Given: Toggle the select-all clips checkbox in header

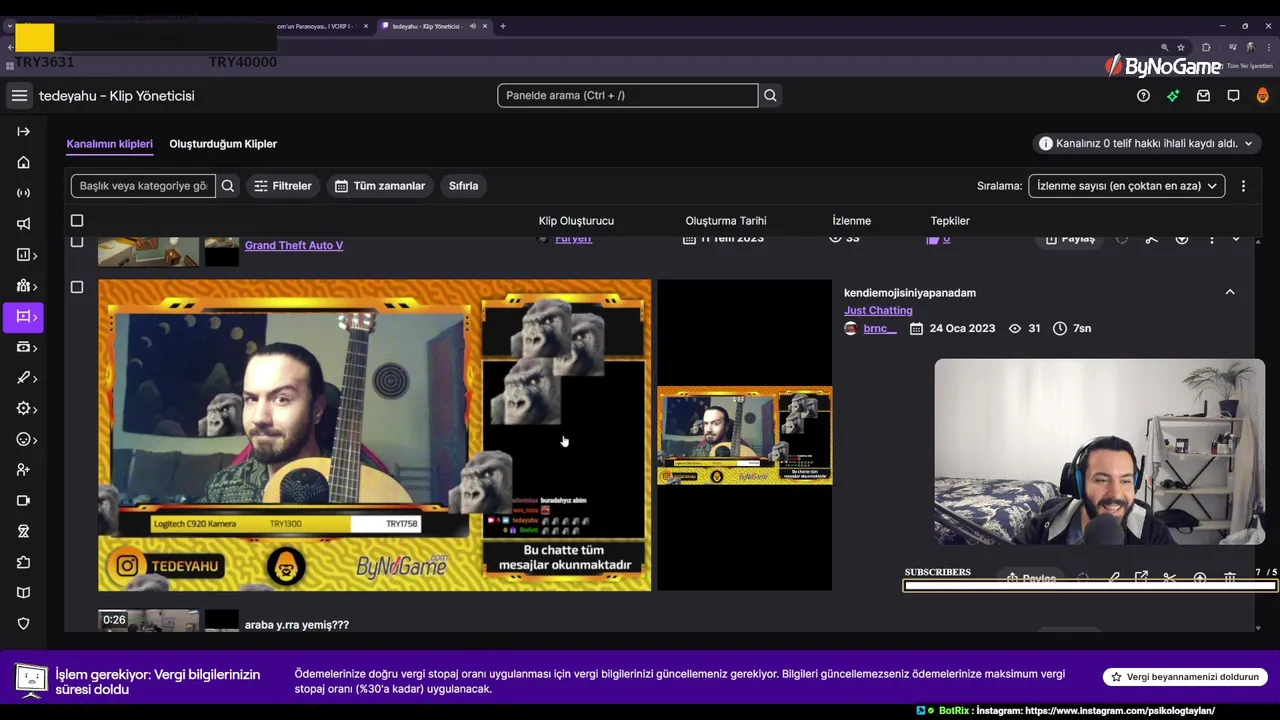Looking at the screenshot, I should [77, 220].
